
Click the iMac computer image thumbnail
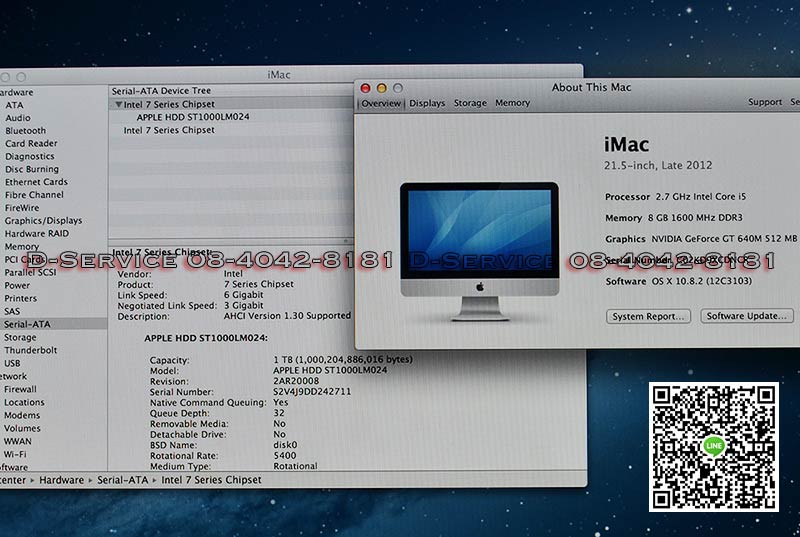coord(479,251)
